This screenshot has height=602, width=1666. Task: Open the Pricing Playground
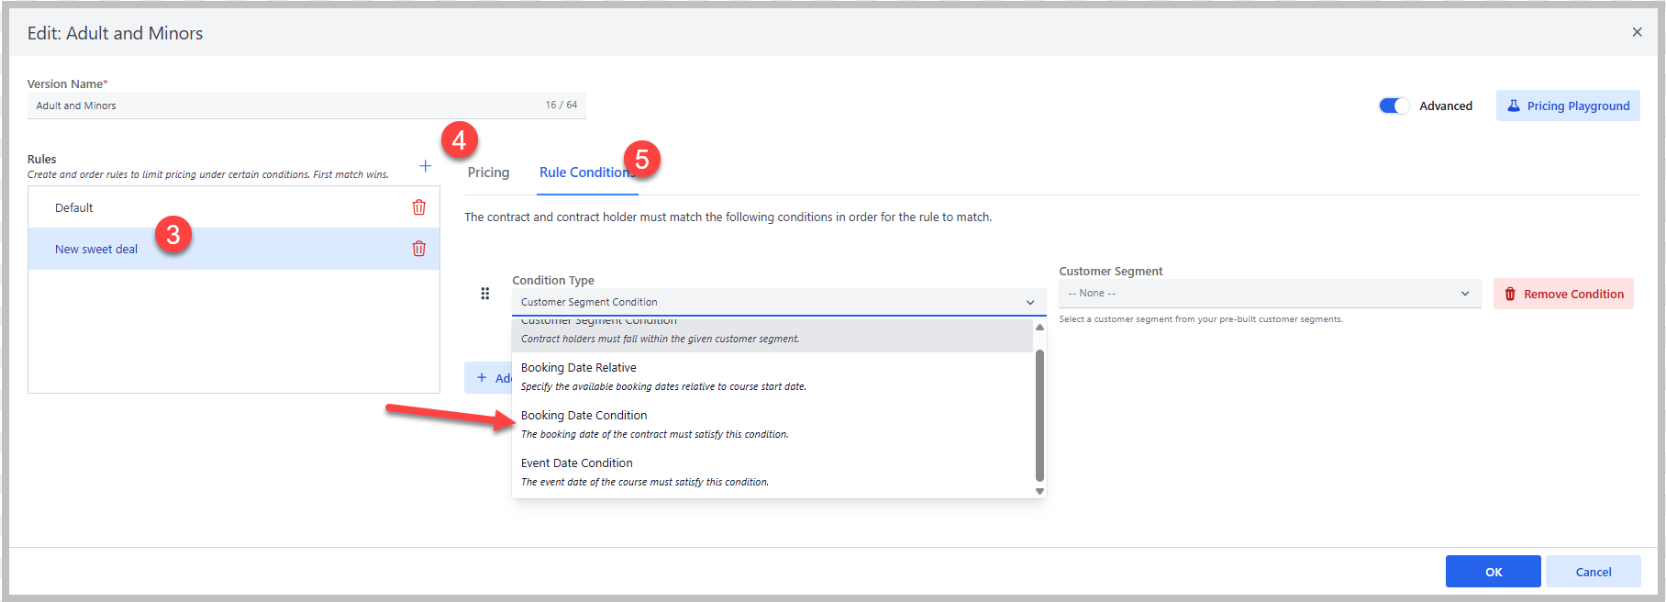(x=1567, y=106)
